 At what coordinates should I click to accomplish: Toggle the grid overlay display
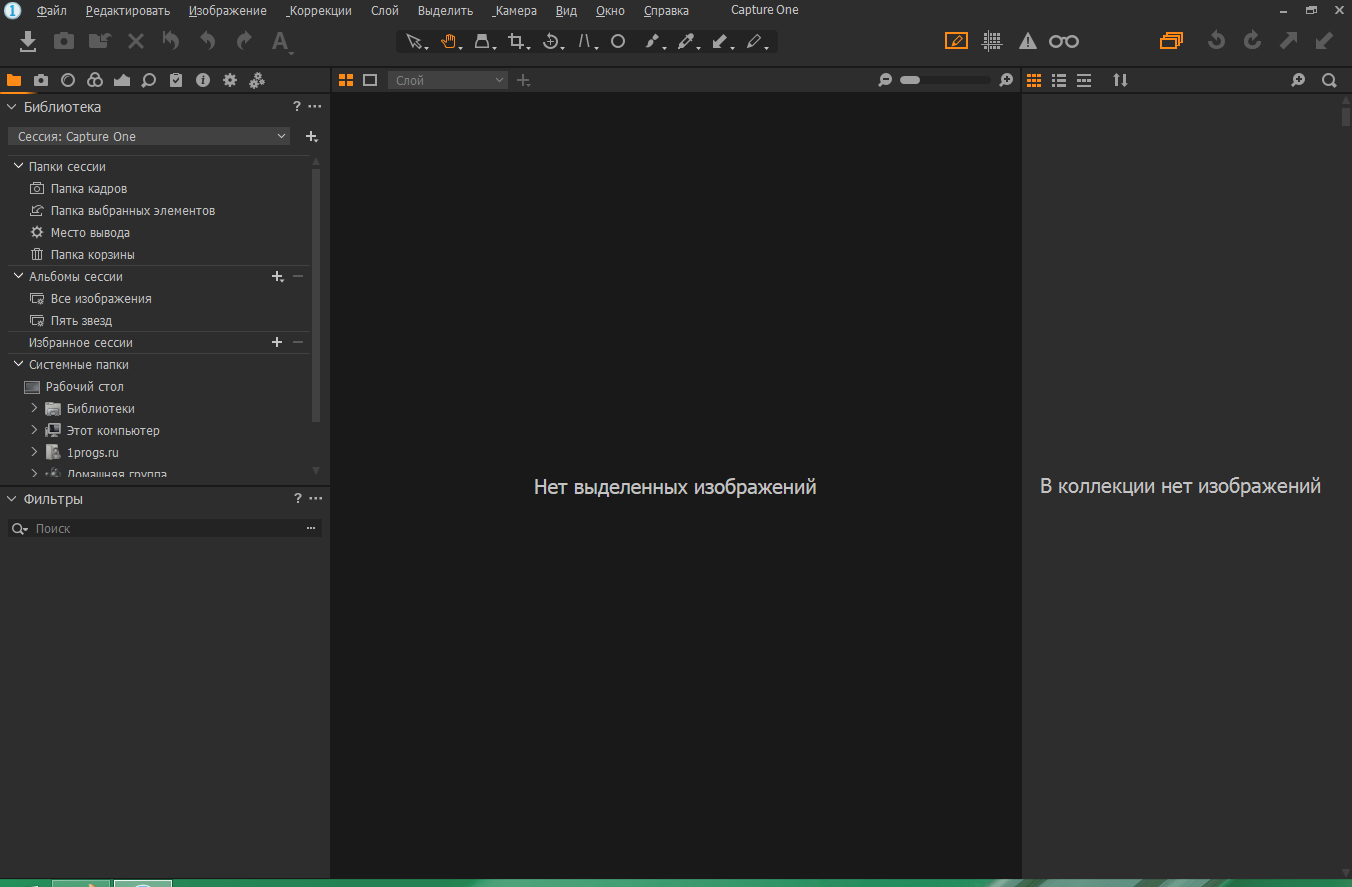992,41
